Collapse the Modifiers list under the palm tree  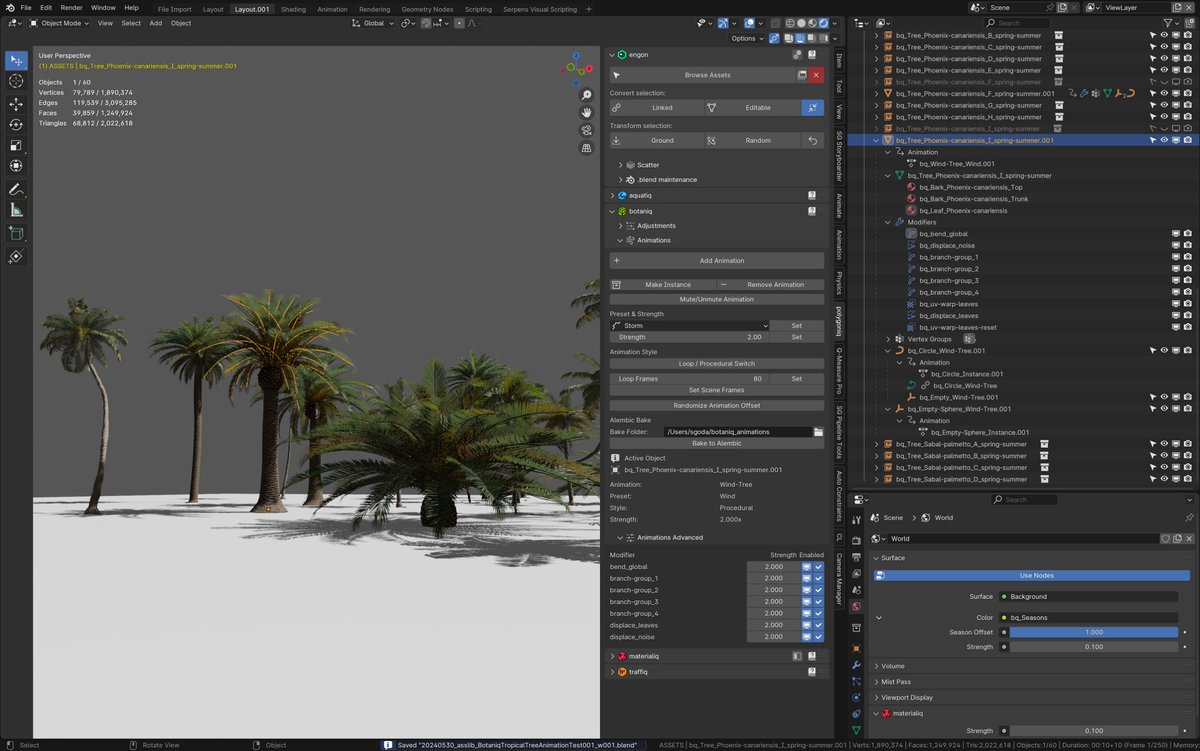(887, 222)
